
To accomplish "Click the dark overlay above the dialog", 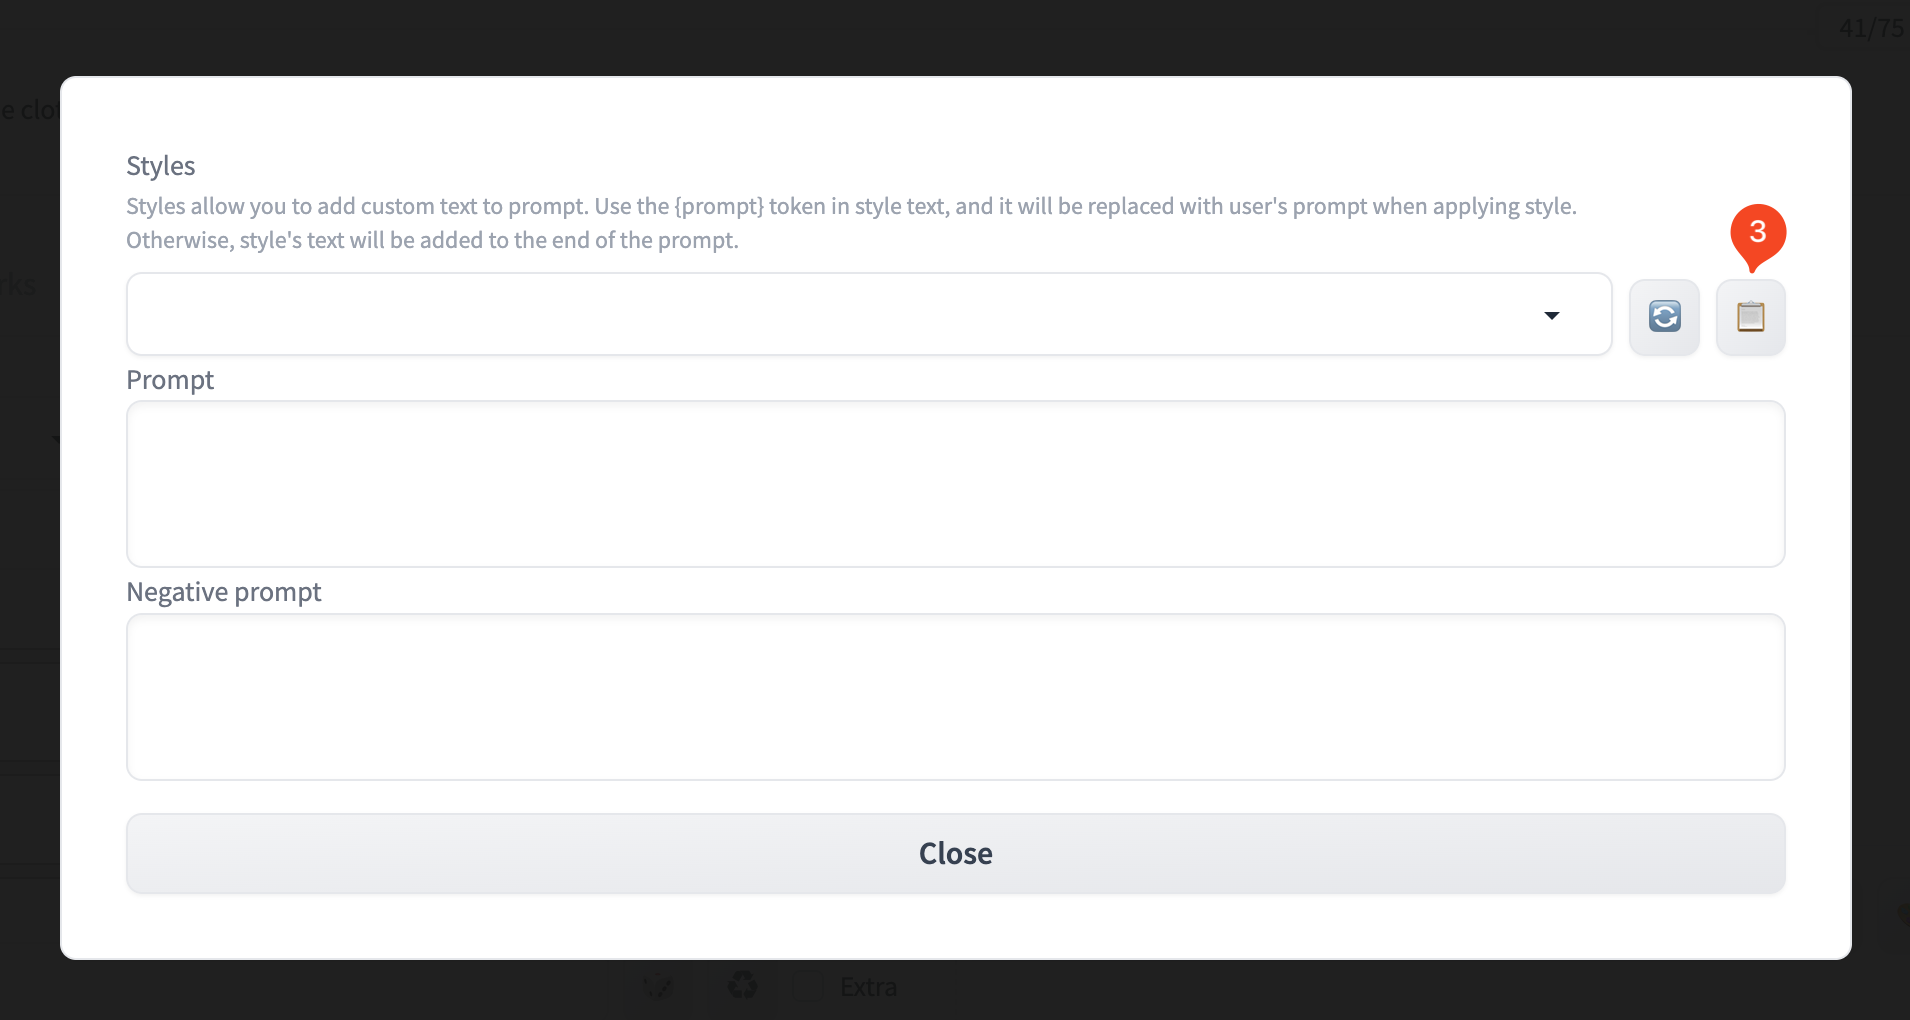I will click(900, 36).
